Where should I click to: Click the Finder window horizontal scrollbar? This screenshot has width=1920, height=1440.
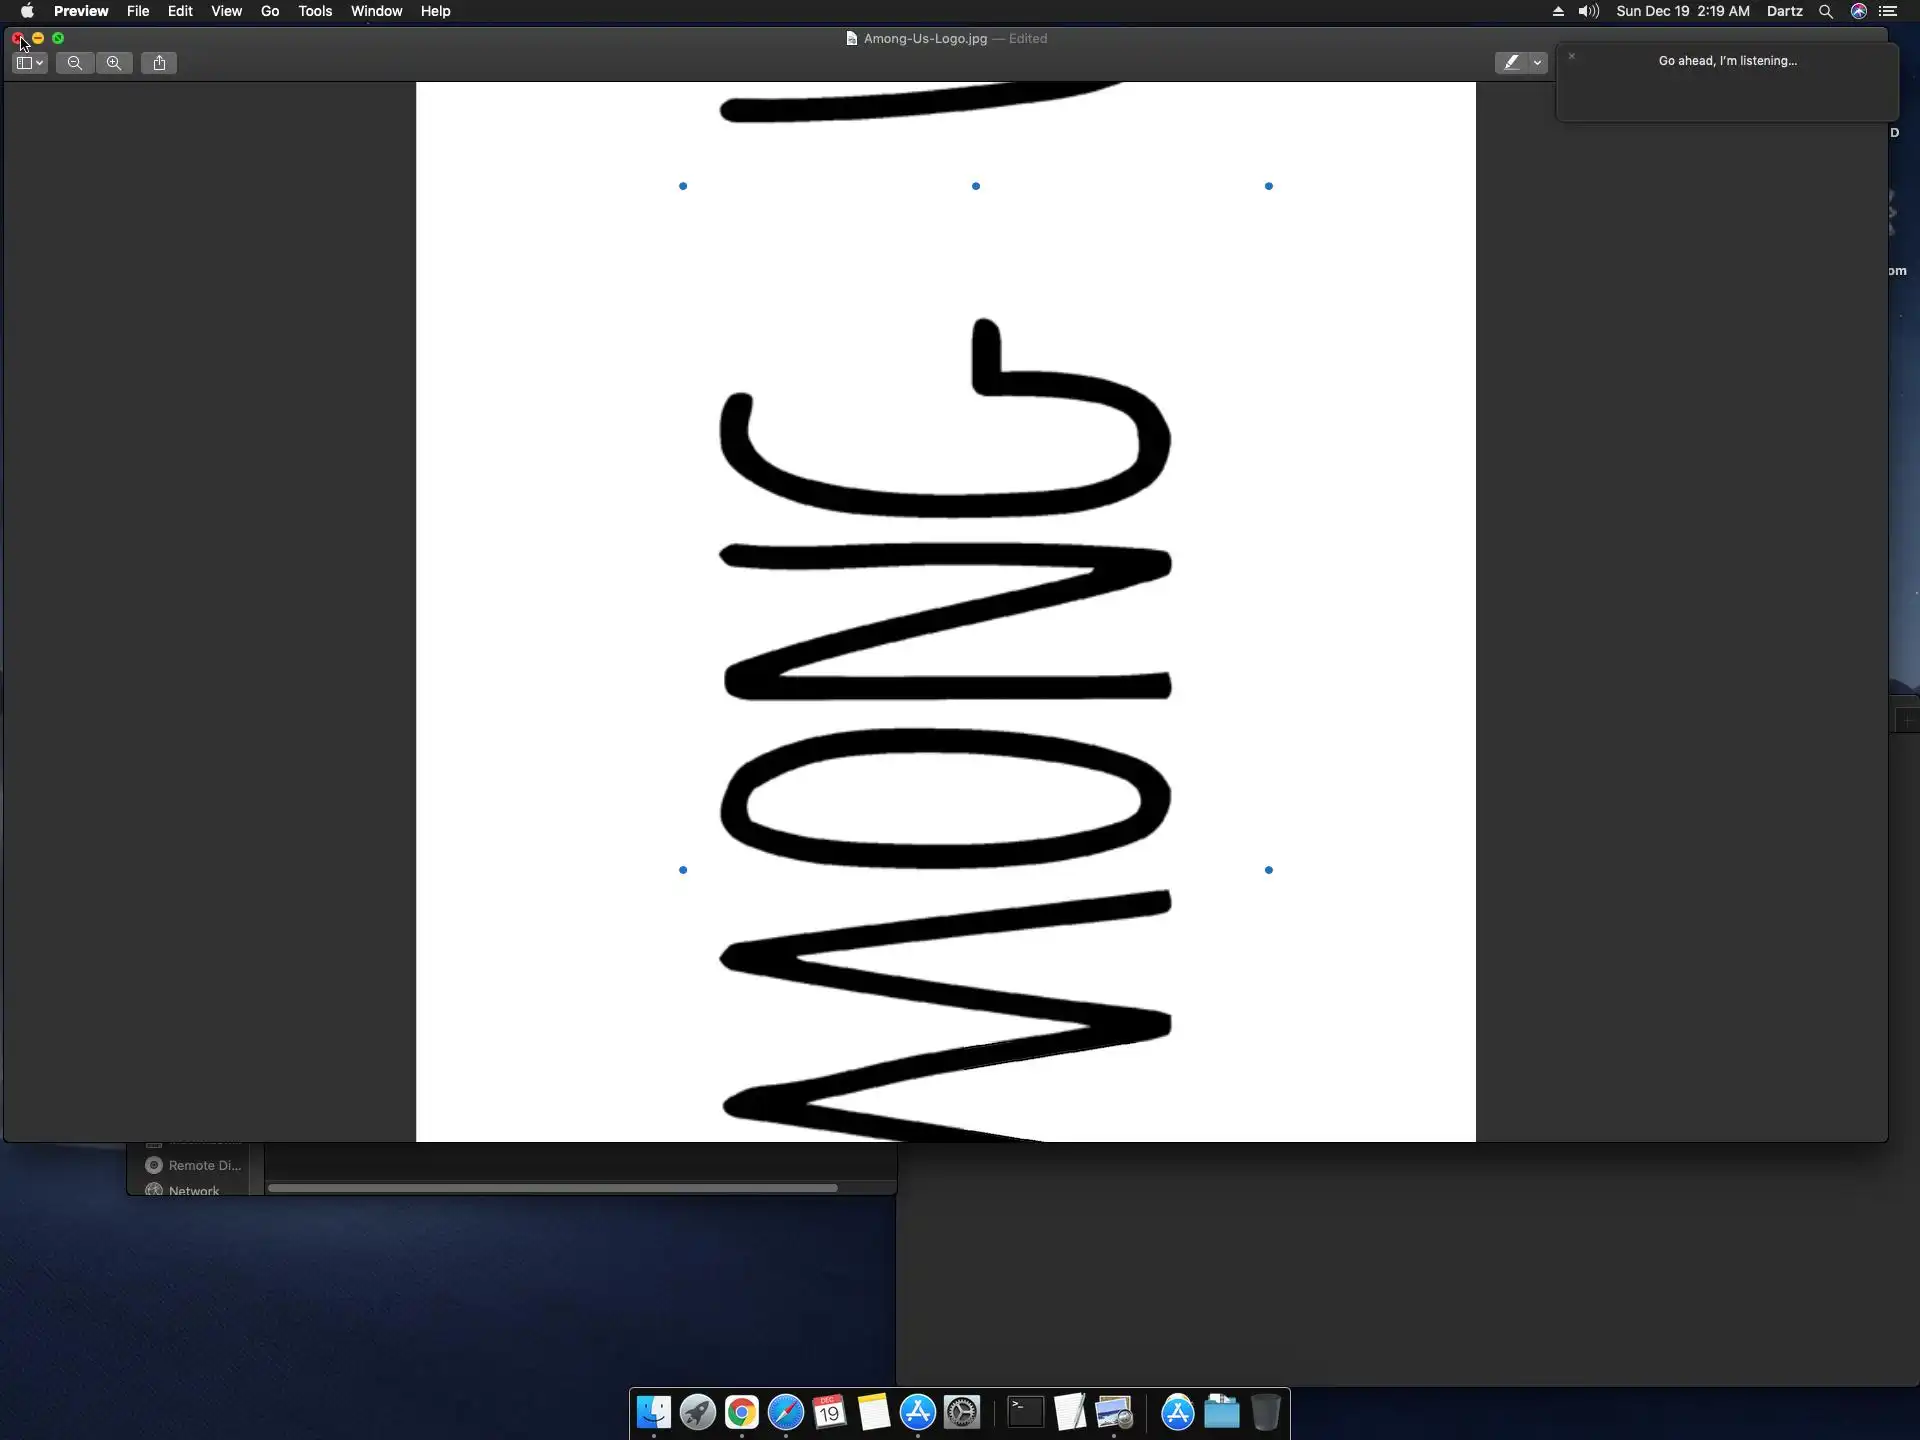(x=552, y=1188)
